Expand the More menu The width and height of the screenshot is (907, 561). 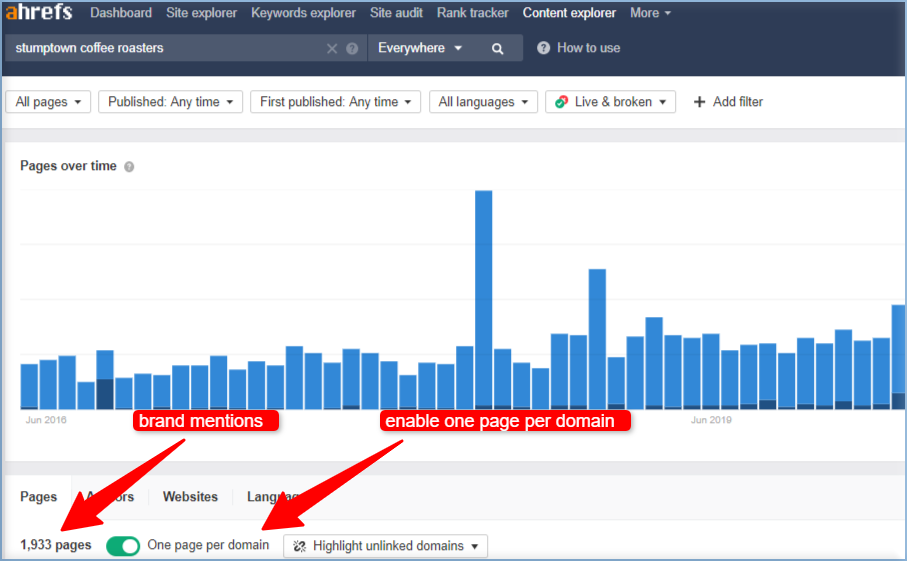[650, 13]
